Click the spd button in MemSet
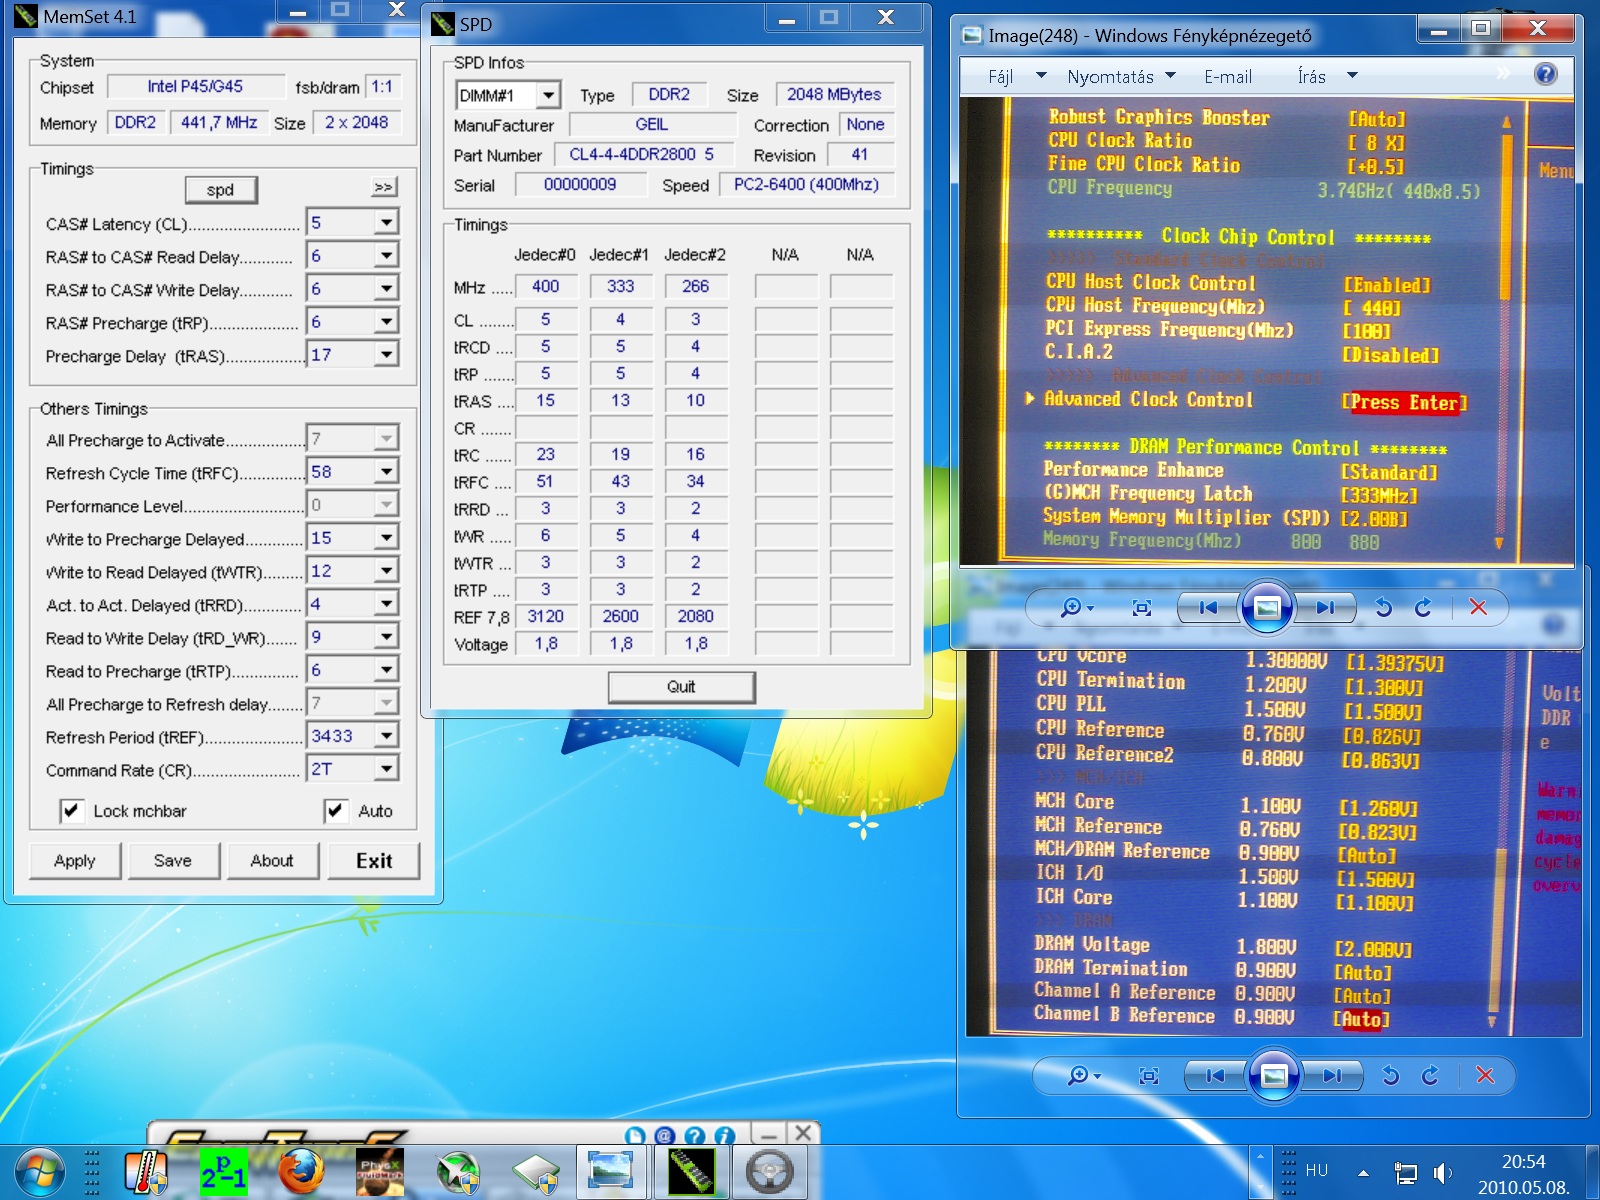The width and height of the screenshot is (1600, 1200). 221,190
